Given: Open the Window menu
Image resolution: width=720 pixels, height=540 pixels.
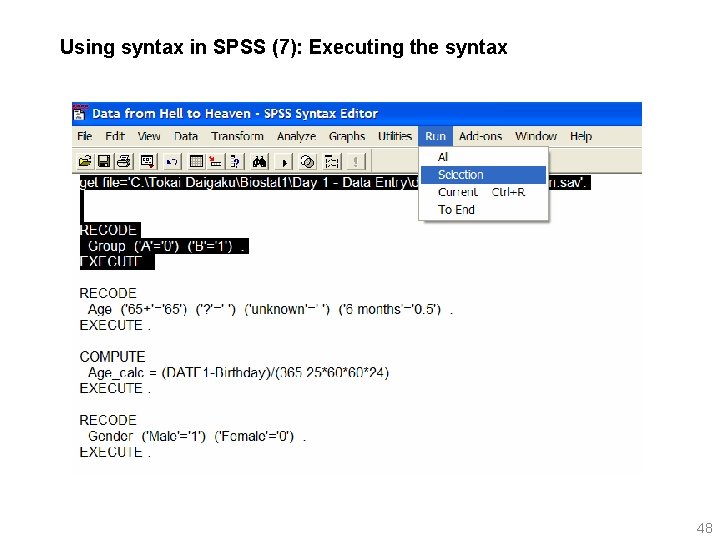Looking at the screenshot, I should (536, 136).
